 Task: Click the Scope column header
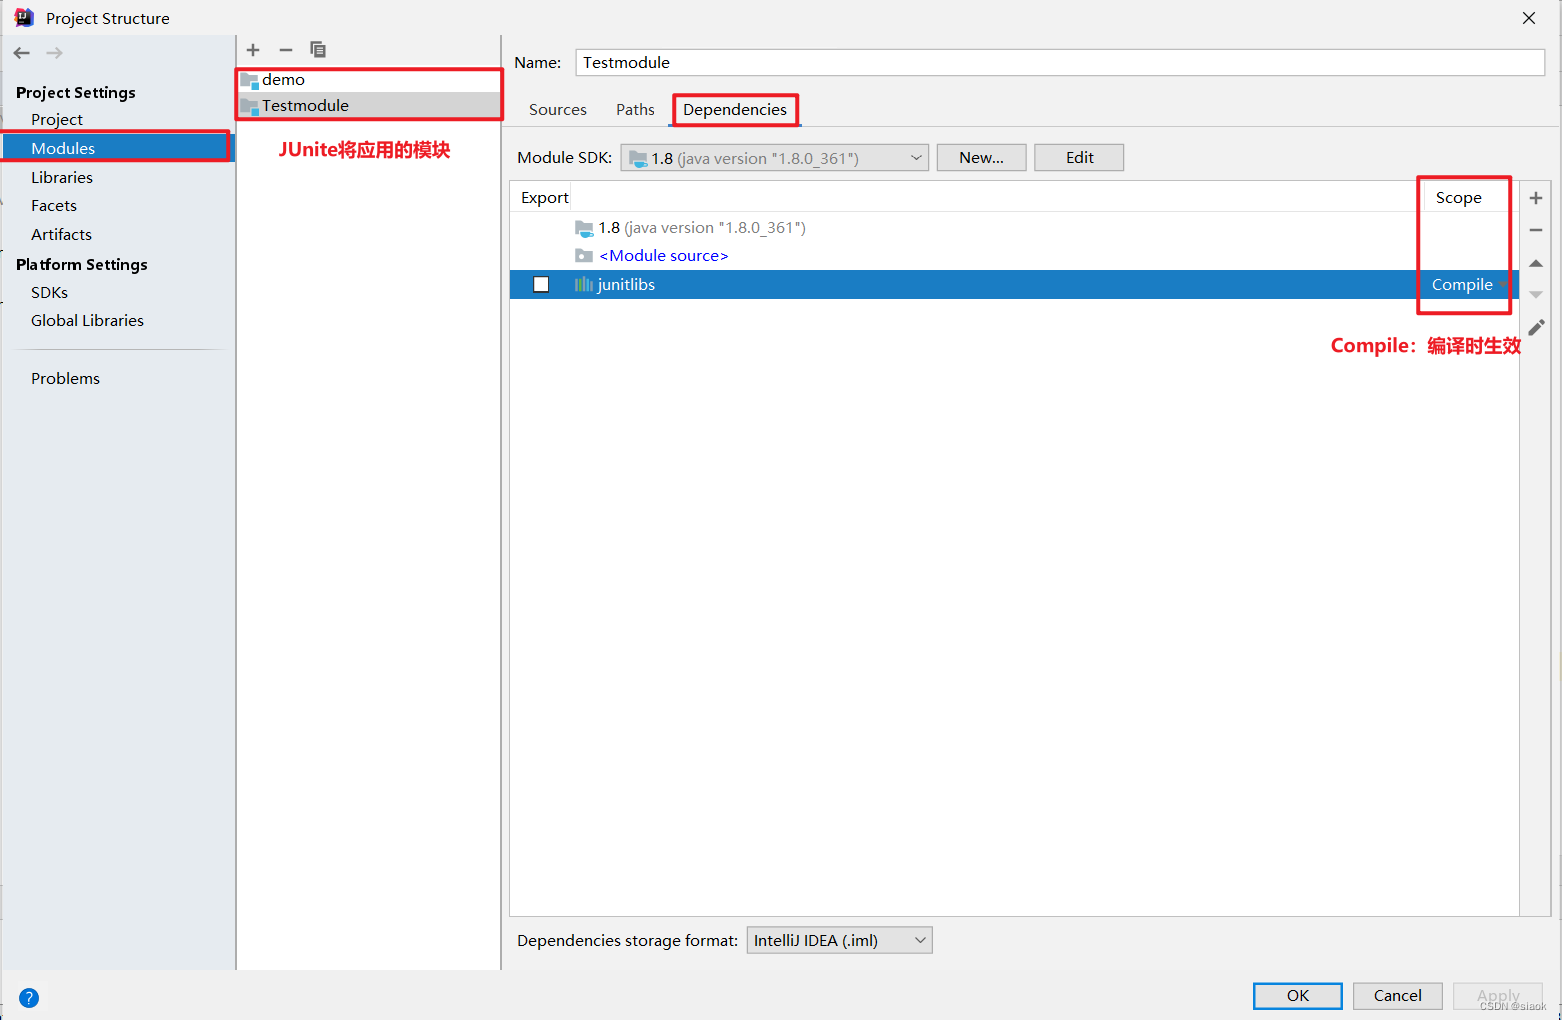(1458, 198)
